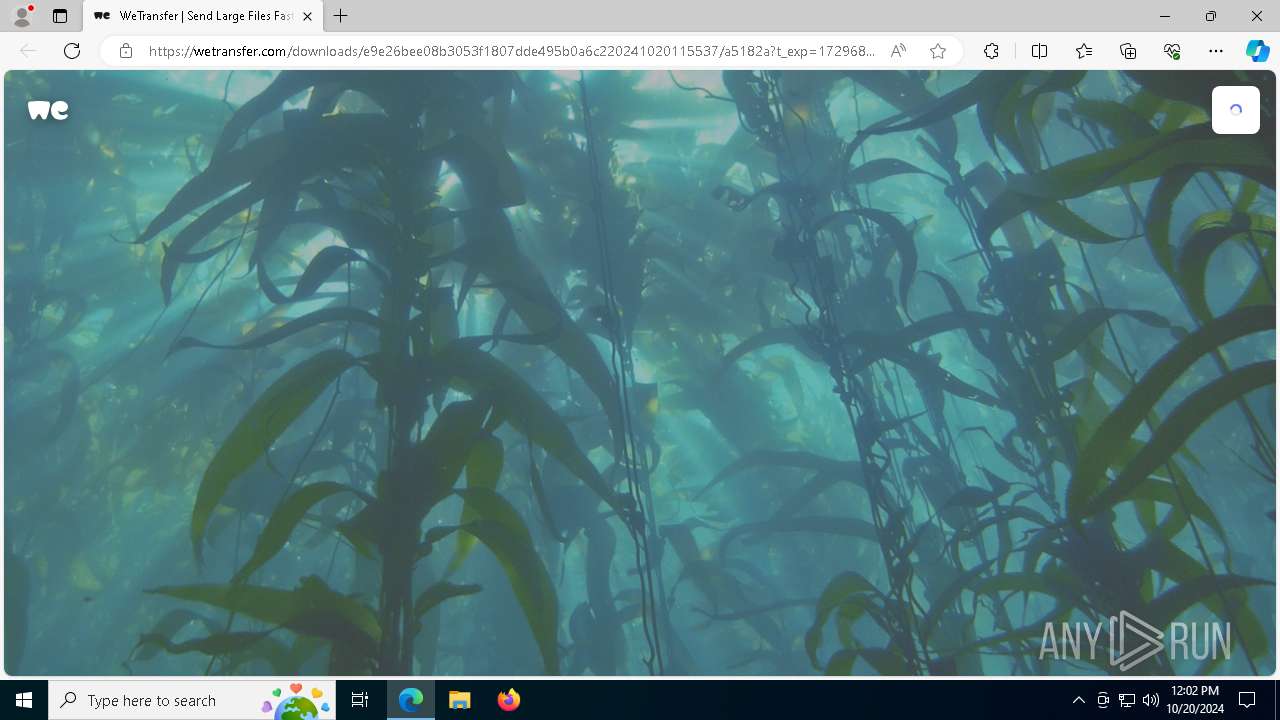Open the volume control tray icon
Screen dimensions: 1280x720
(x=1151, y=700)
